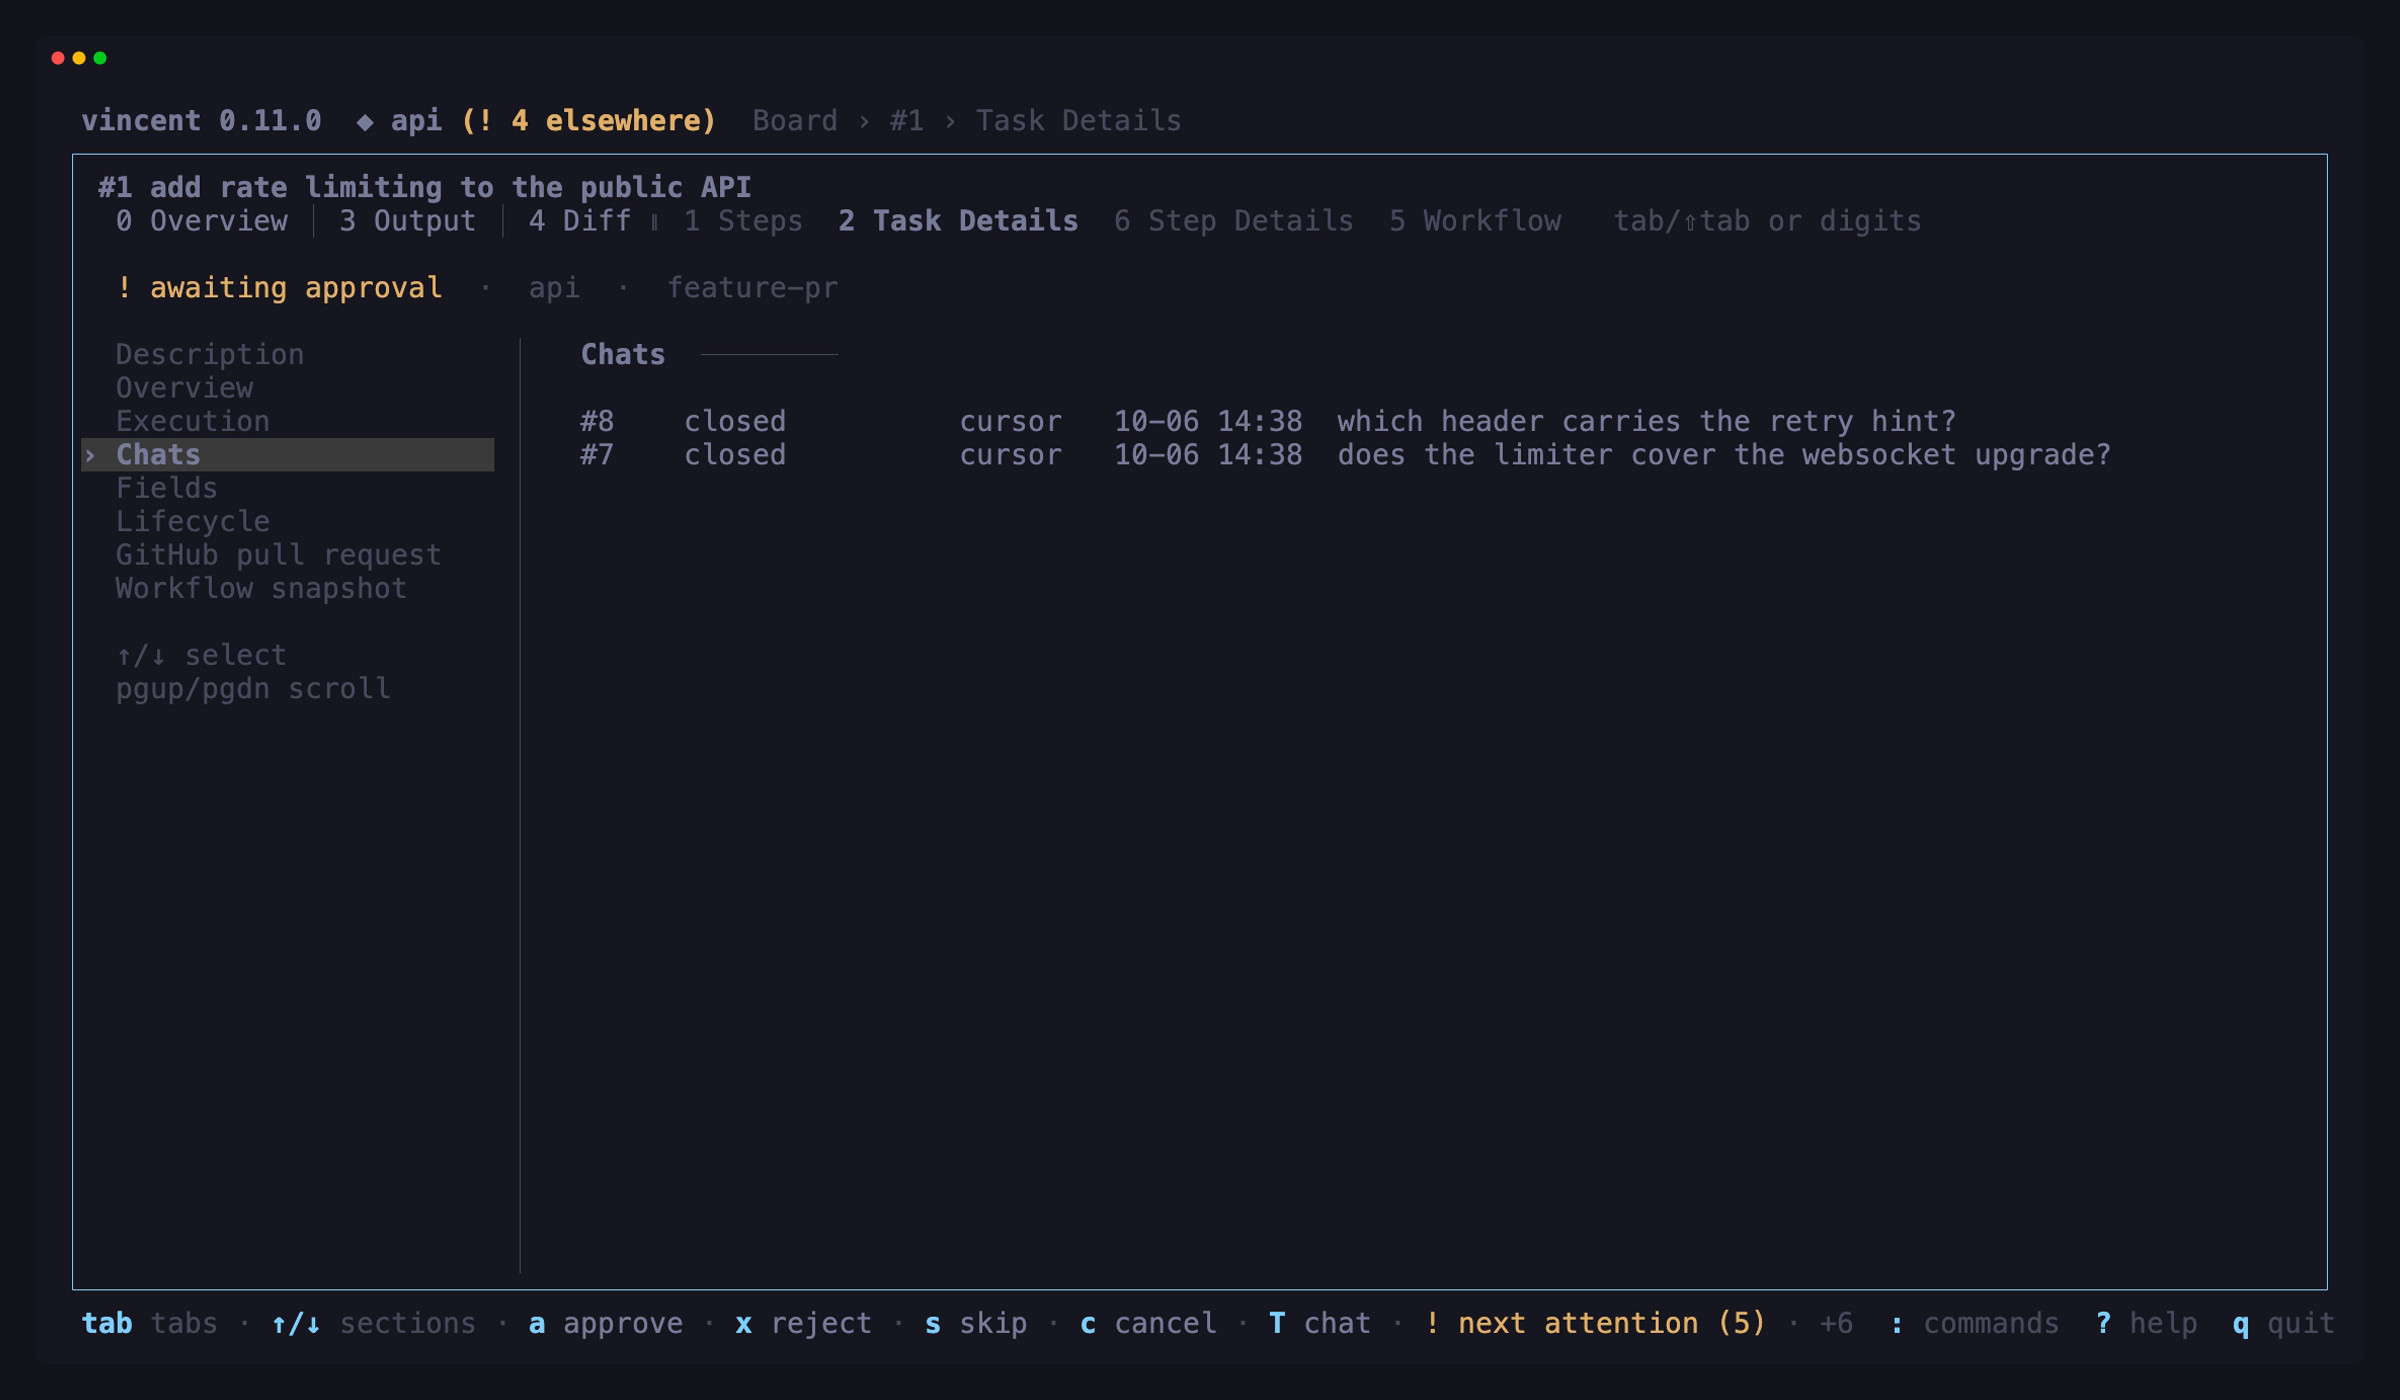Expand the +6 more shortcuts indicator
The image size is (2400, 1400).
coord(1836,1323)
